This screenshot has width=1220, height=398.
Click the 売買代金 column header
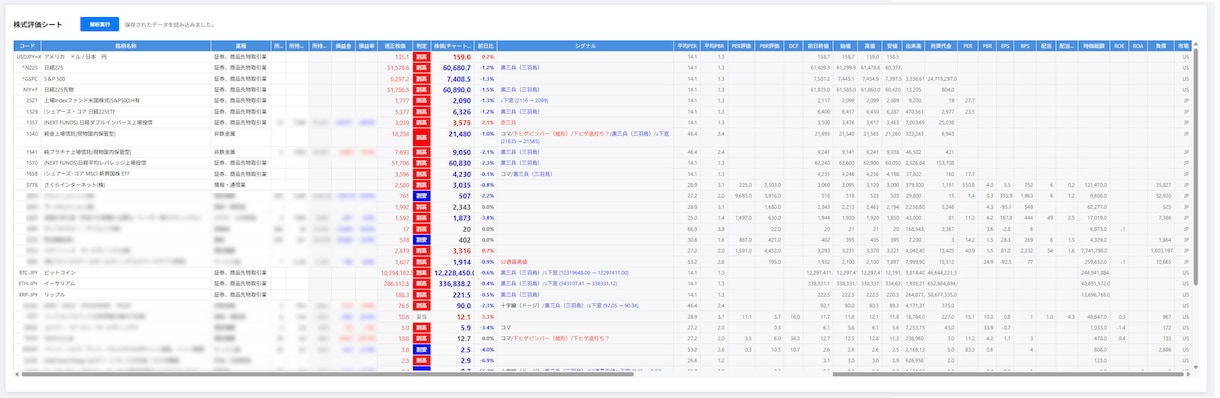pos(941,45)
